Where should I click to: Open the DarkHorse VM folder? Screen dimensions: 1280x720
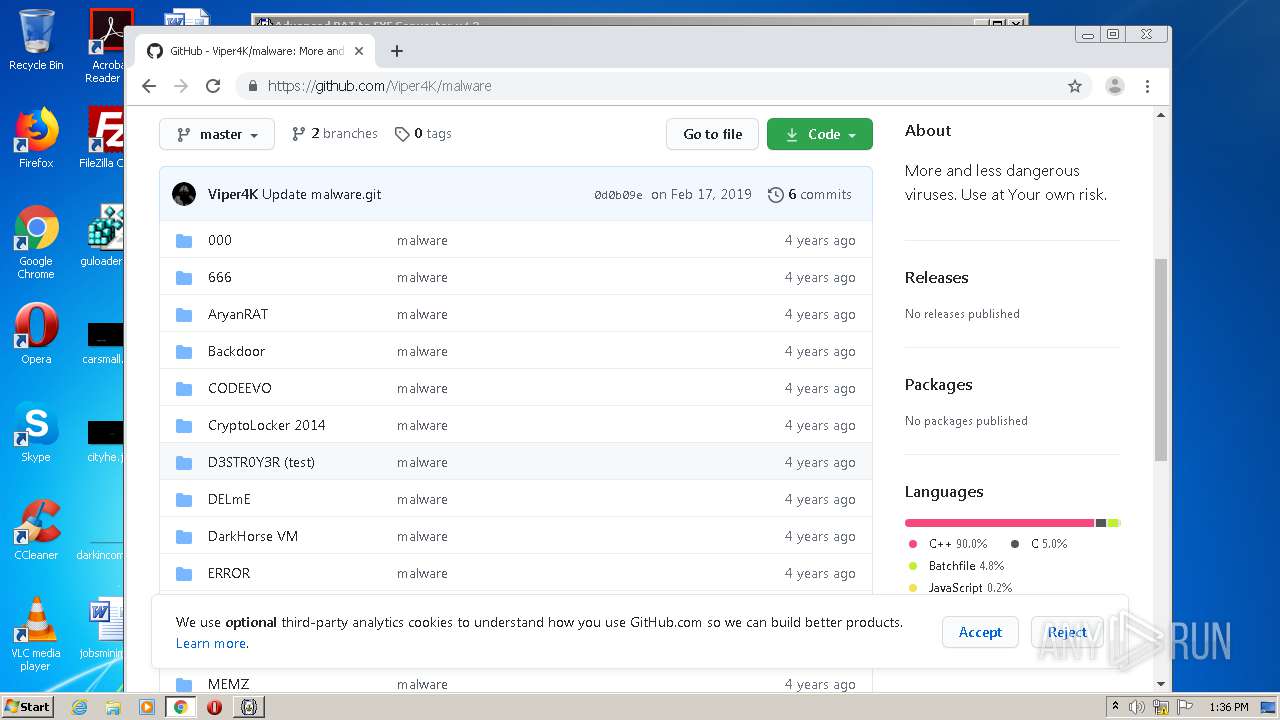(x=253, y=536)
